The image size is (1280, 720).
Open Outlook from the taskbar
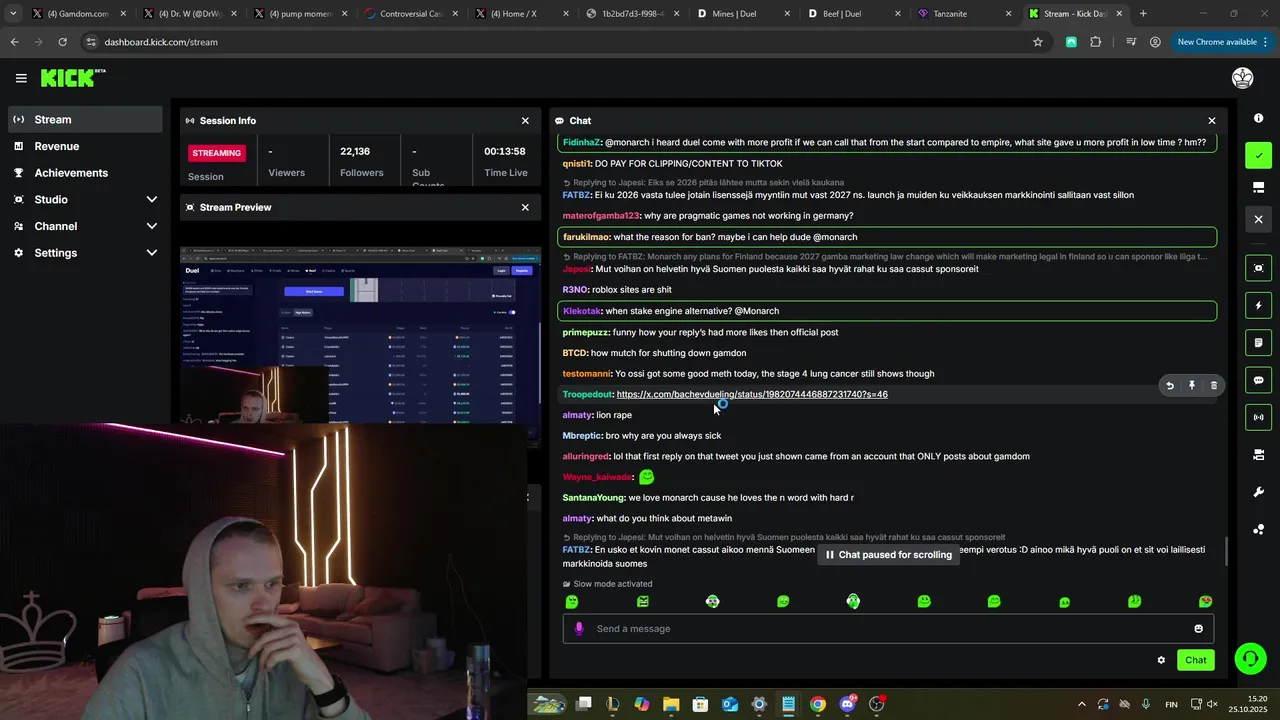click(730, 704)
